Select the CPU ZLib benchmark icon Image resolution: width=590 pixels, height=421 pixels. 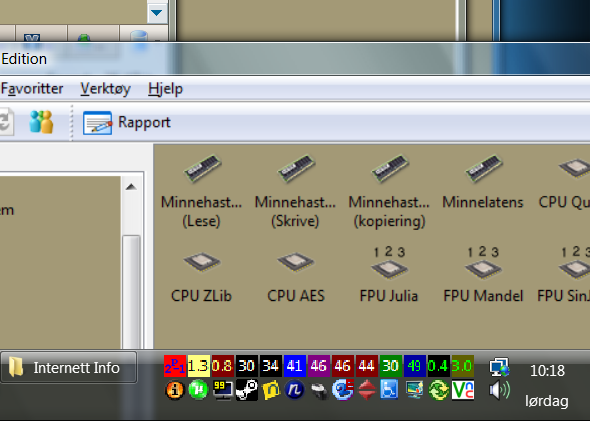point(201,277)
